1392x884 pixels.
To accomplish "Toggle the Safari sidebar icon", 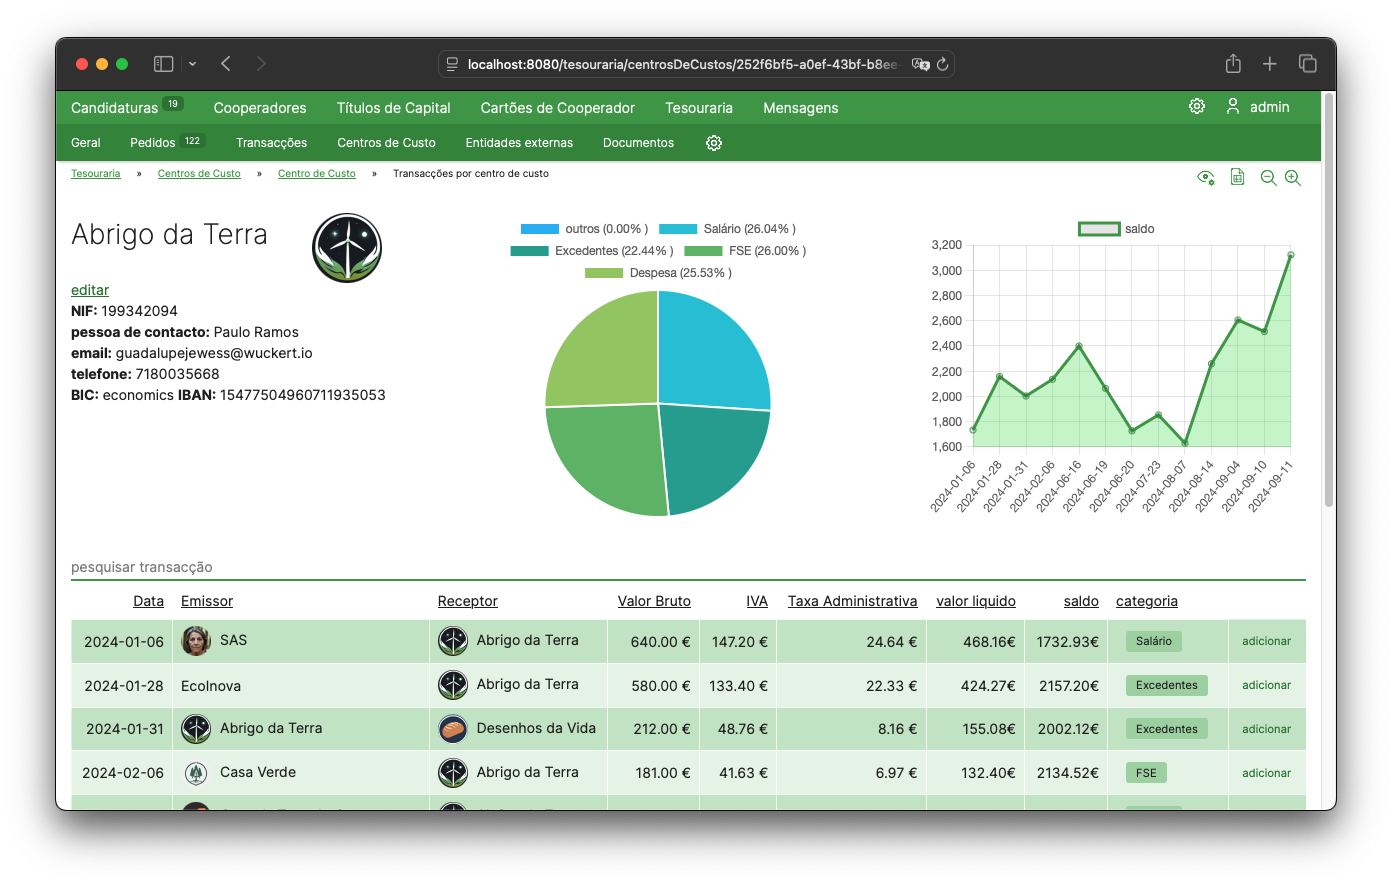I will (163, 63).
